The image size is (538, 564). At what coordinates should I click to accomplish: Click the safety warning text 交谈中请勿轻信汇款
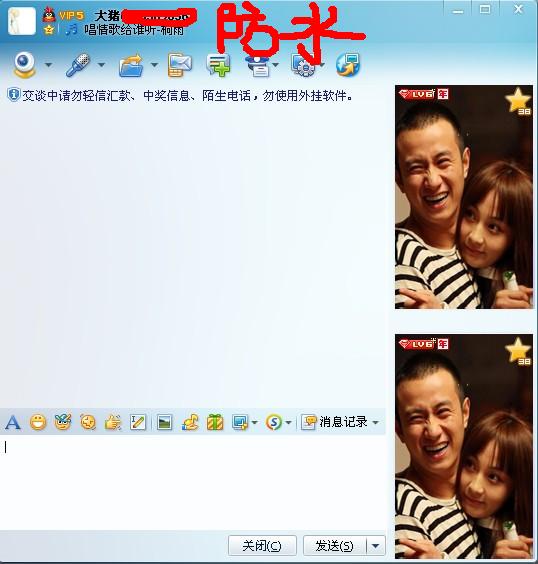click(x=187, y=96)
